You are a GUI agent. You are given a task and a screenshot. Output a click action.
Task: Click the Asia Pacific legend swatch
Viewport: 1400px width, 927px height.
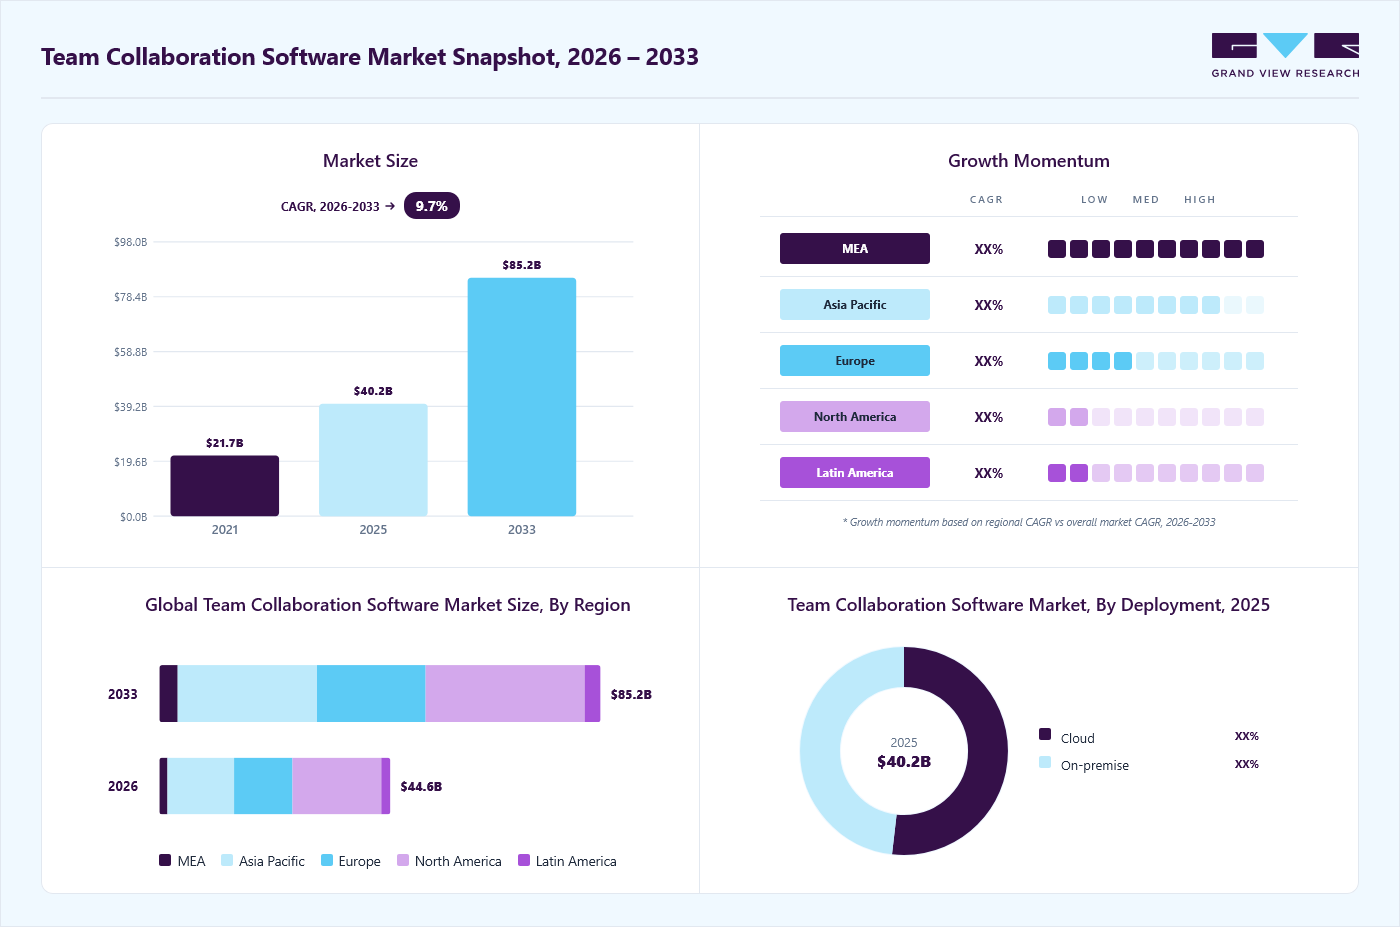coord(227,860)
